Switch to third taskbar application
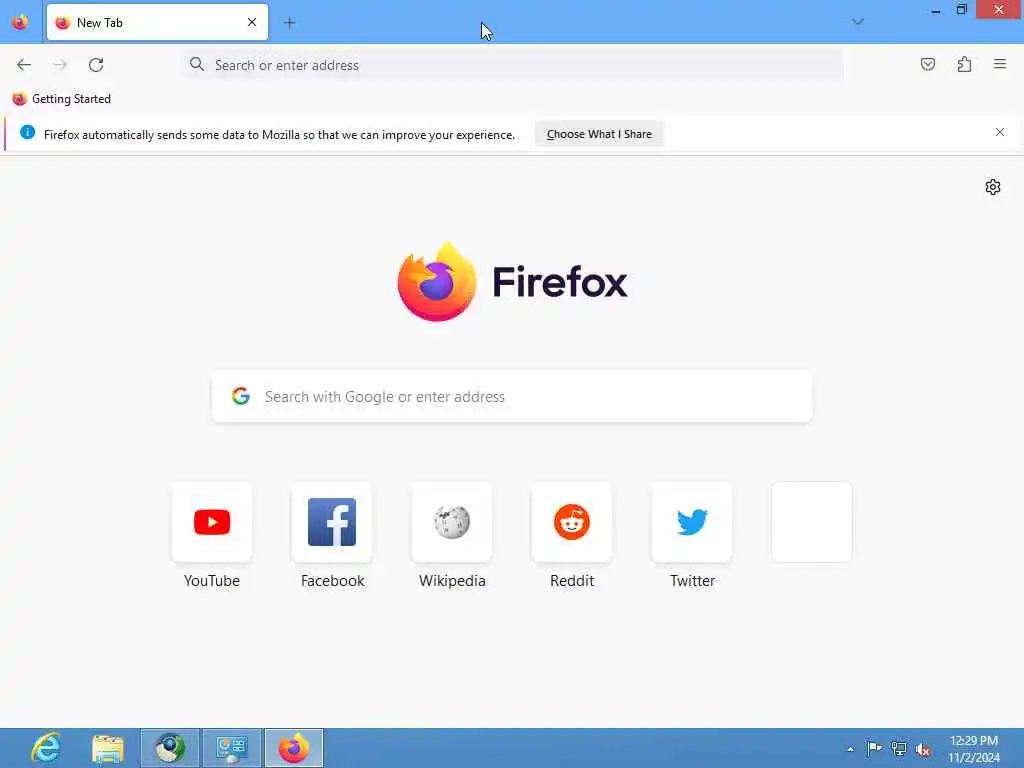This screenshot has height=768, width=1024. [170, 748]
